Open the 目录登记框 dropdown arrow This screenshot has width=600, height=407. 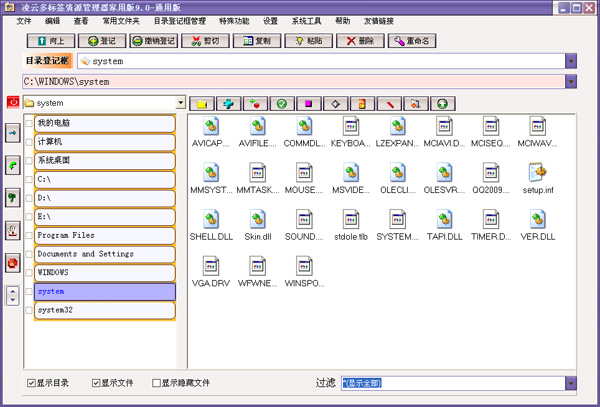[x=571, y=61]
